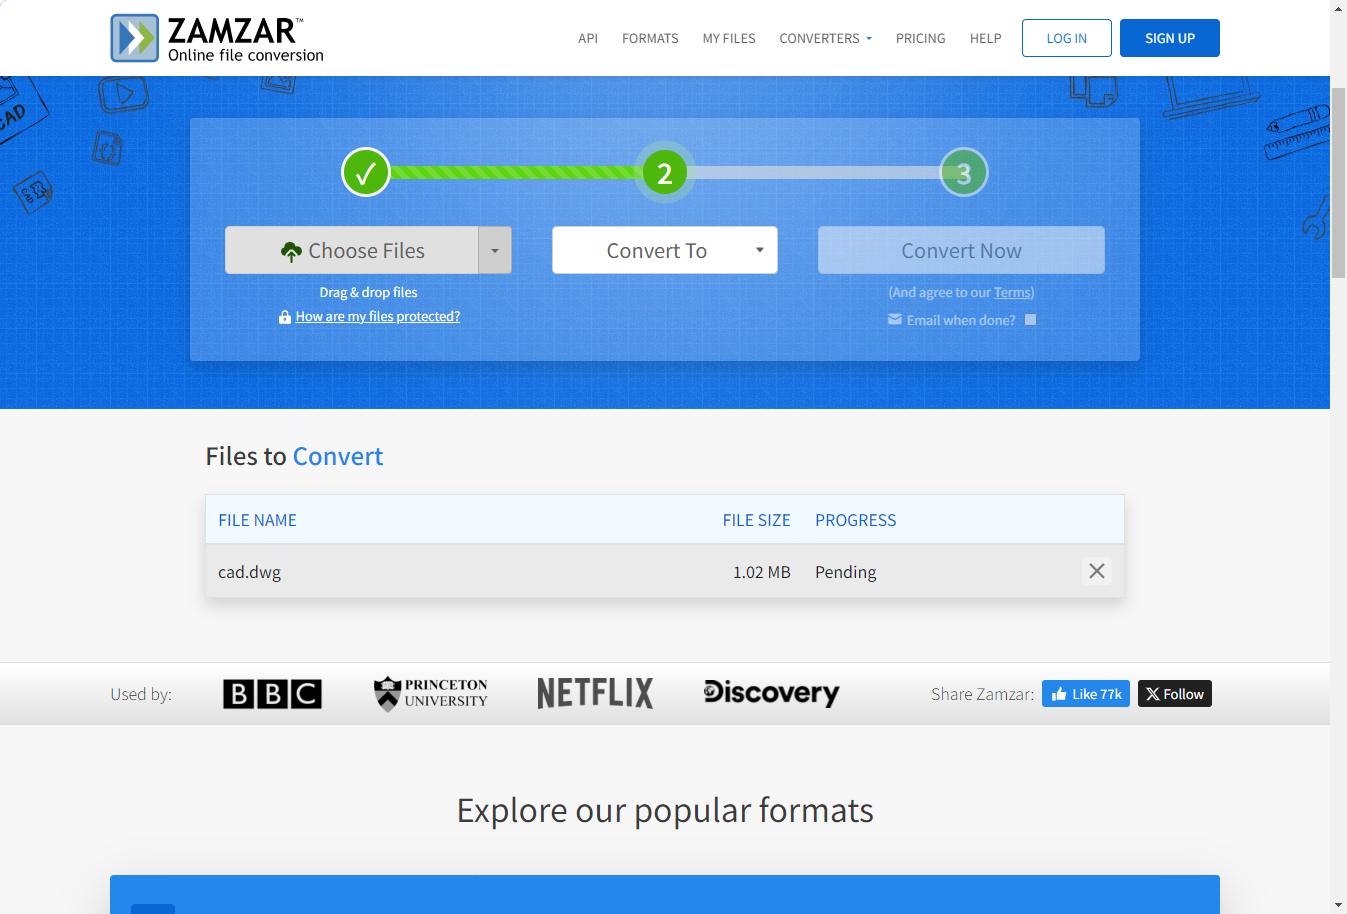The height and width of the screenshot is (914, 1347).
Task: Enable the Email when done checkbox
Action: [1030, 320]
